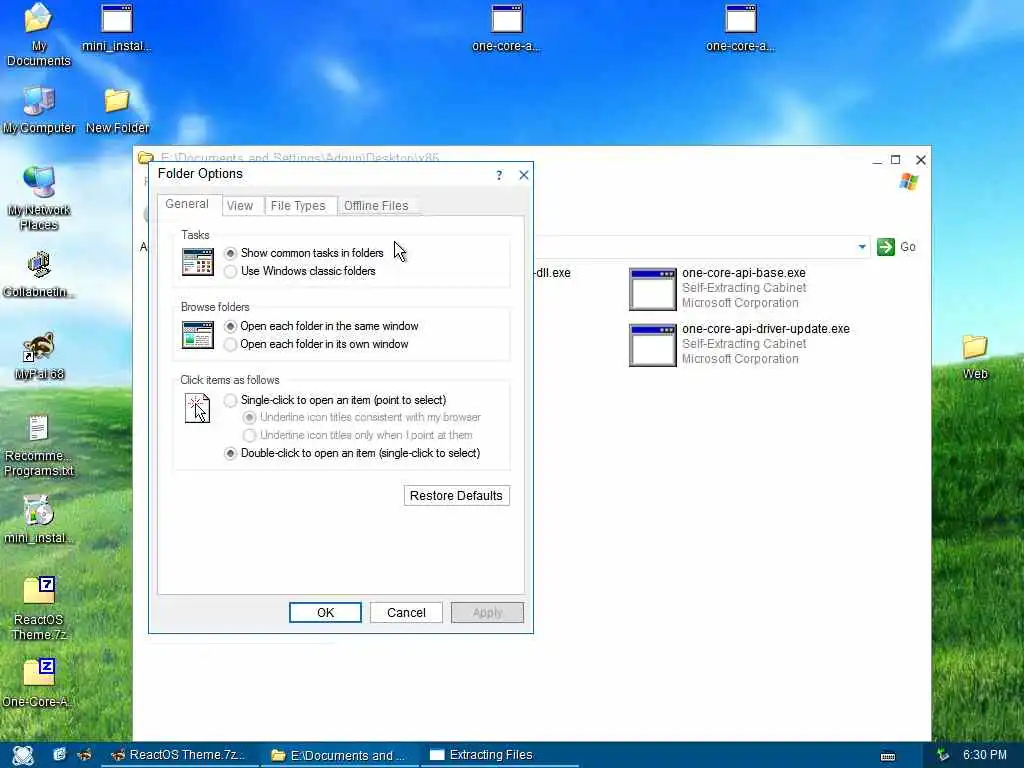Close the Folder Options dialog
The width and height of the screenshot is (1024, 768).
click(x=524, y=175)
